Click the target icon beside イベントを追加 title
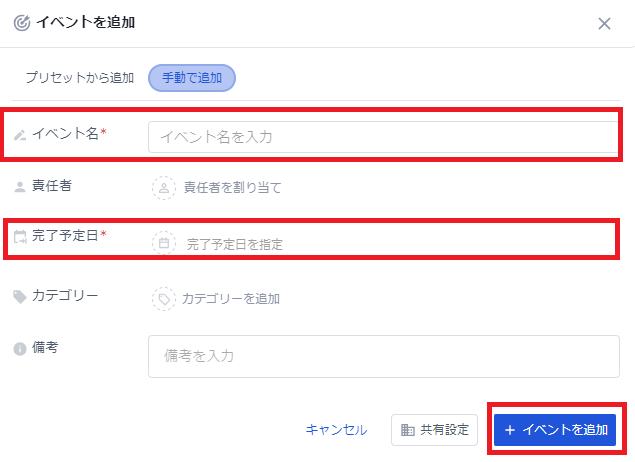 tap(22, 23)
